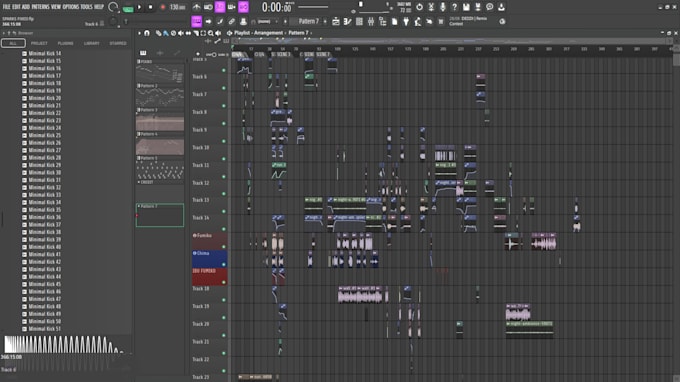
Task: Select the magnet snap icon in playlist toolbar
Action: (x=147, y=33)
